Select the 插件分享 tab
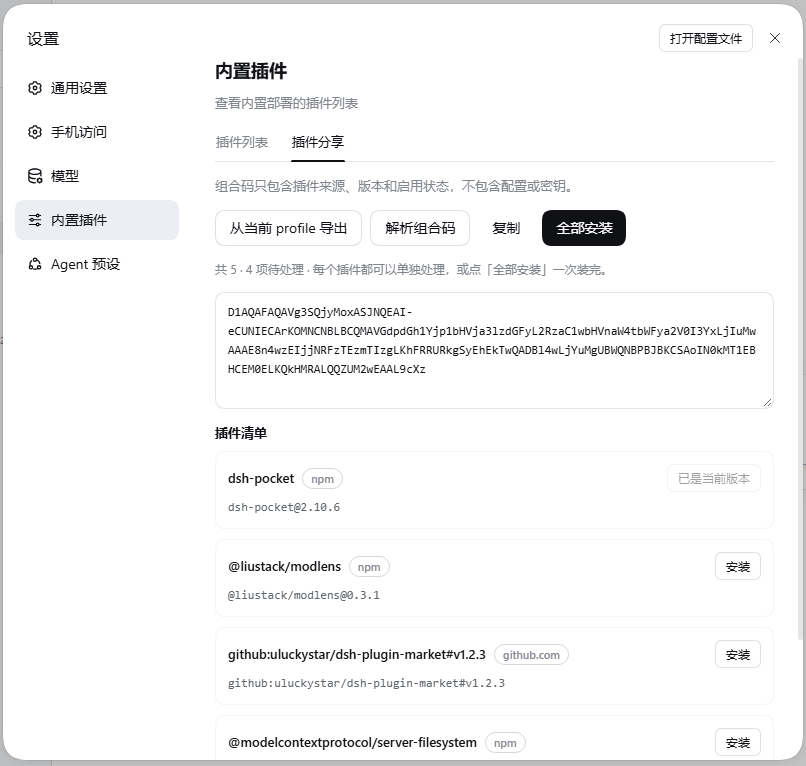806x766 pixels. coord(318,142)
